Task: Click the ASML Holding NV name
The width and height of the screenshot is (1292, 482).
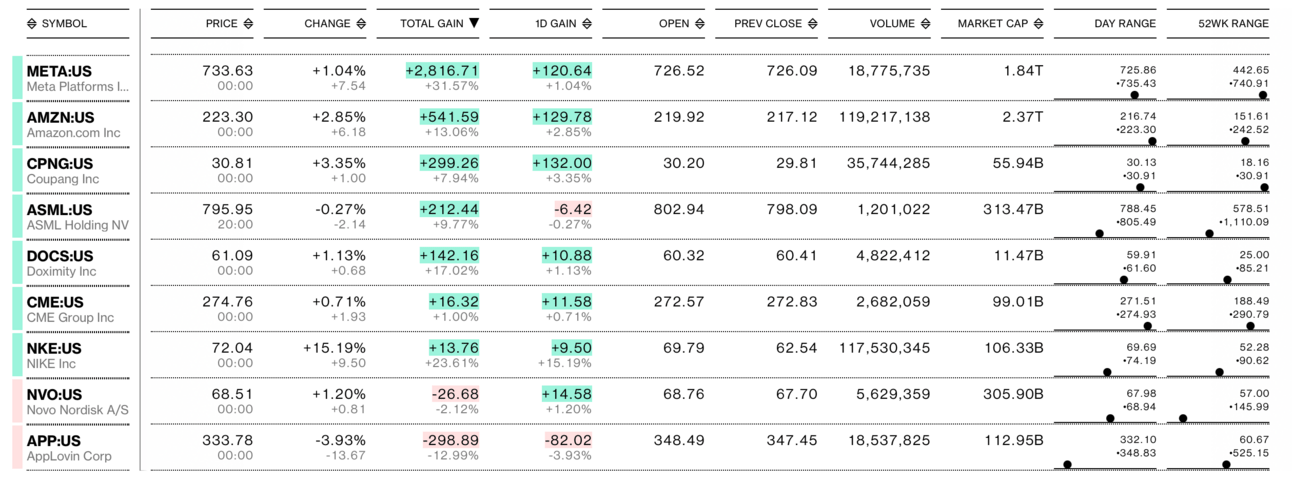Action: pos(78,225)
